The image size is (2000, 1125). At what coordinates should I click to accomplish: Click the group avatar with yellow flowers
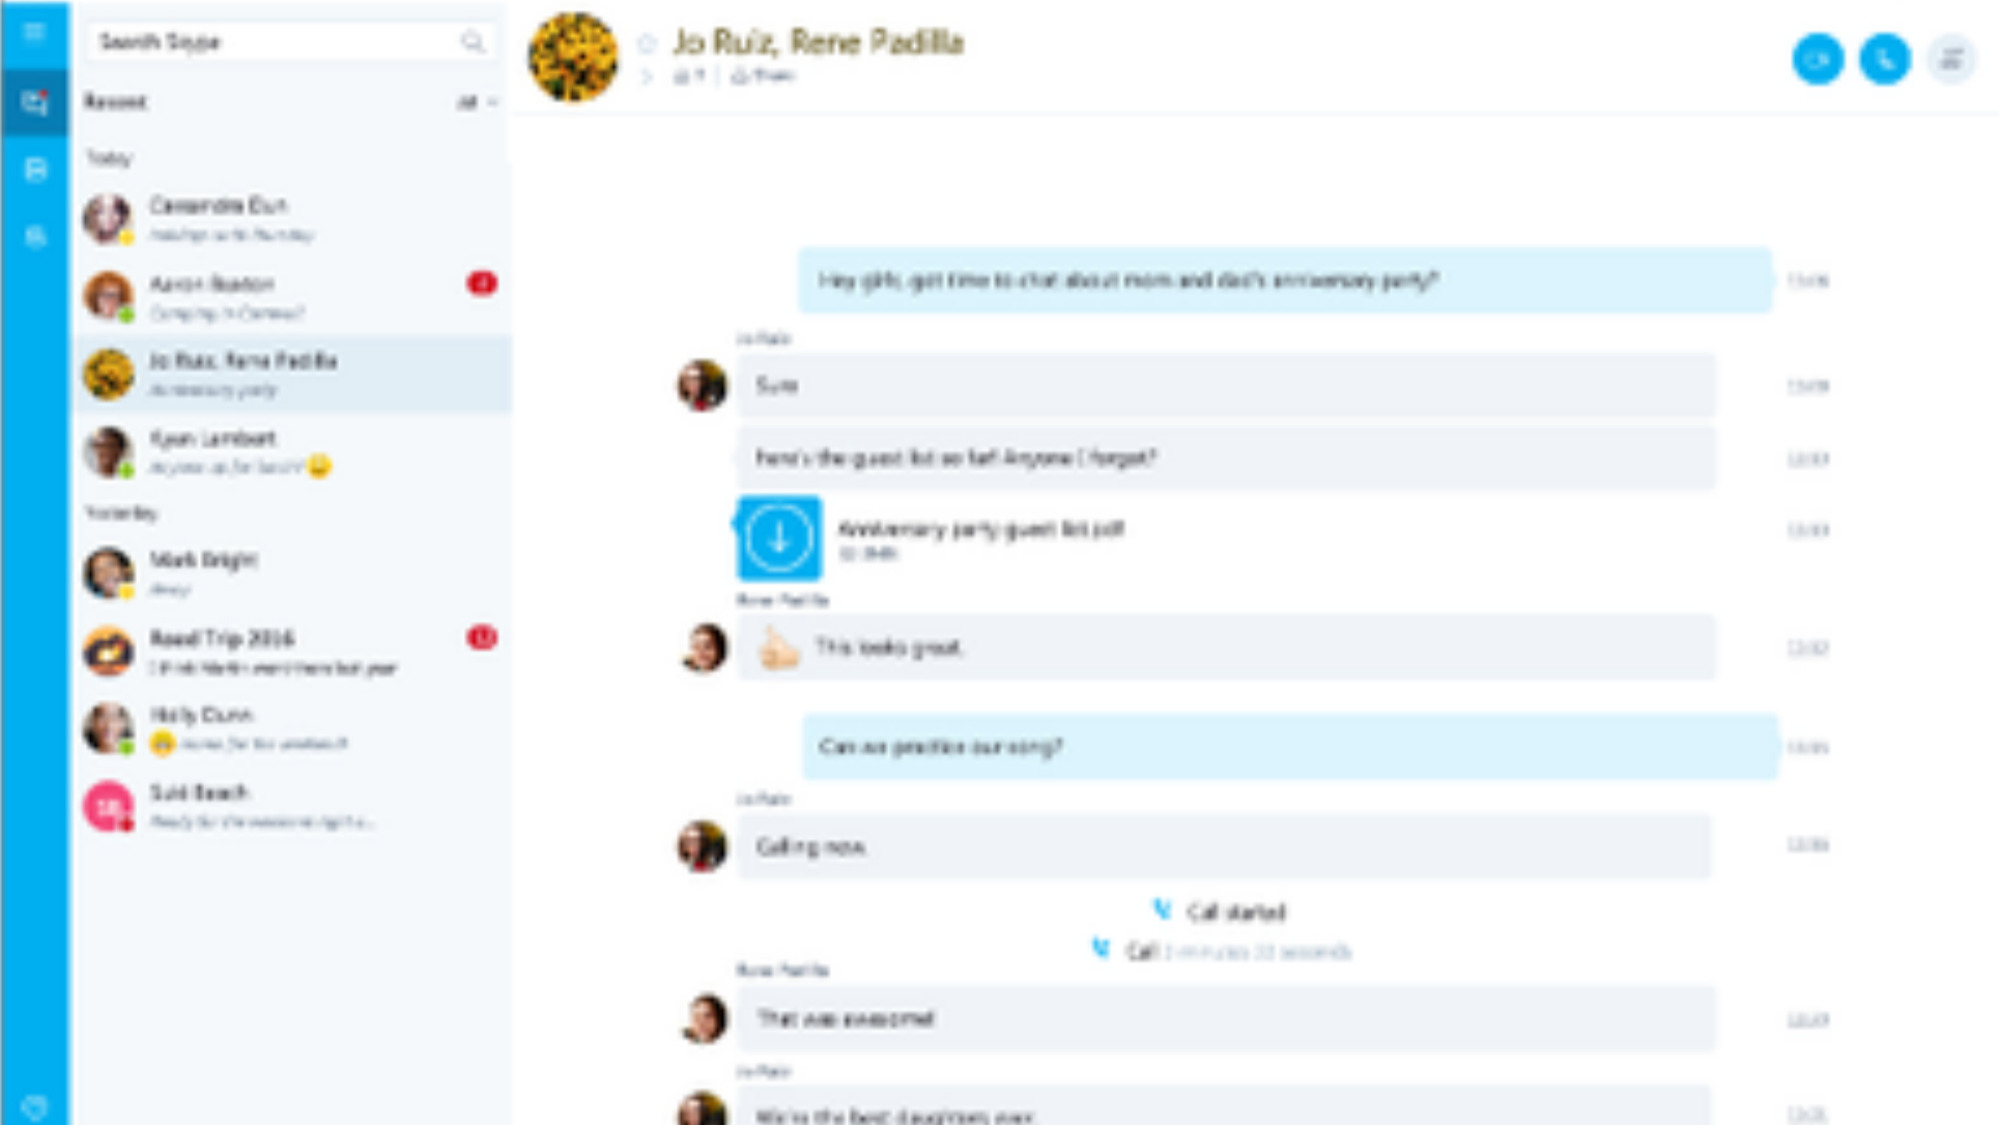click(x=573, y=57)
